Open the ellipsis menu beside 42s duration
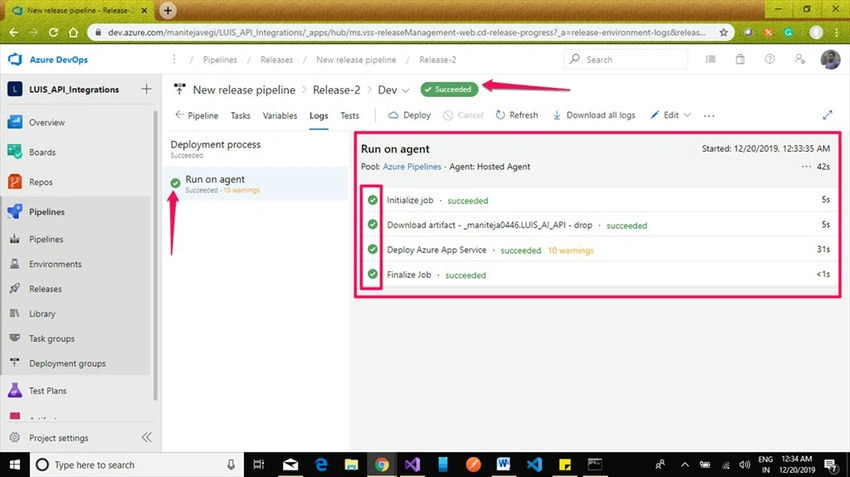Screen dimensions: 850x477 point(806,166)
